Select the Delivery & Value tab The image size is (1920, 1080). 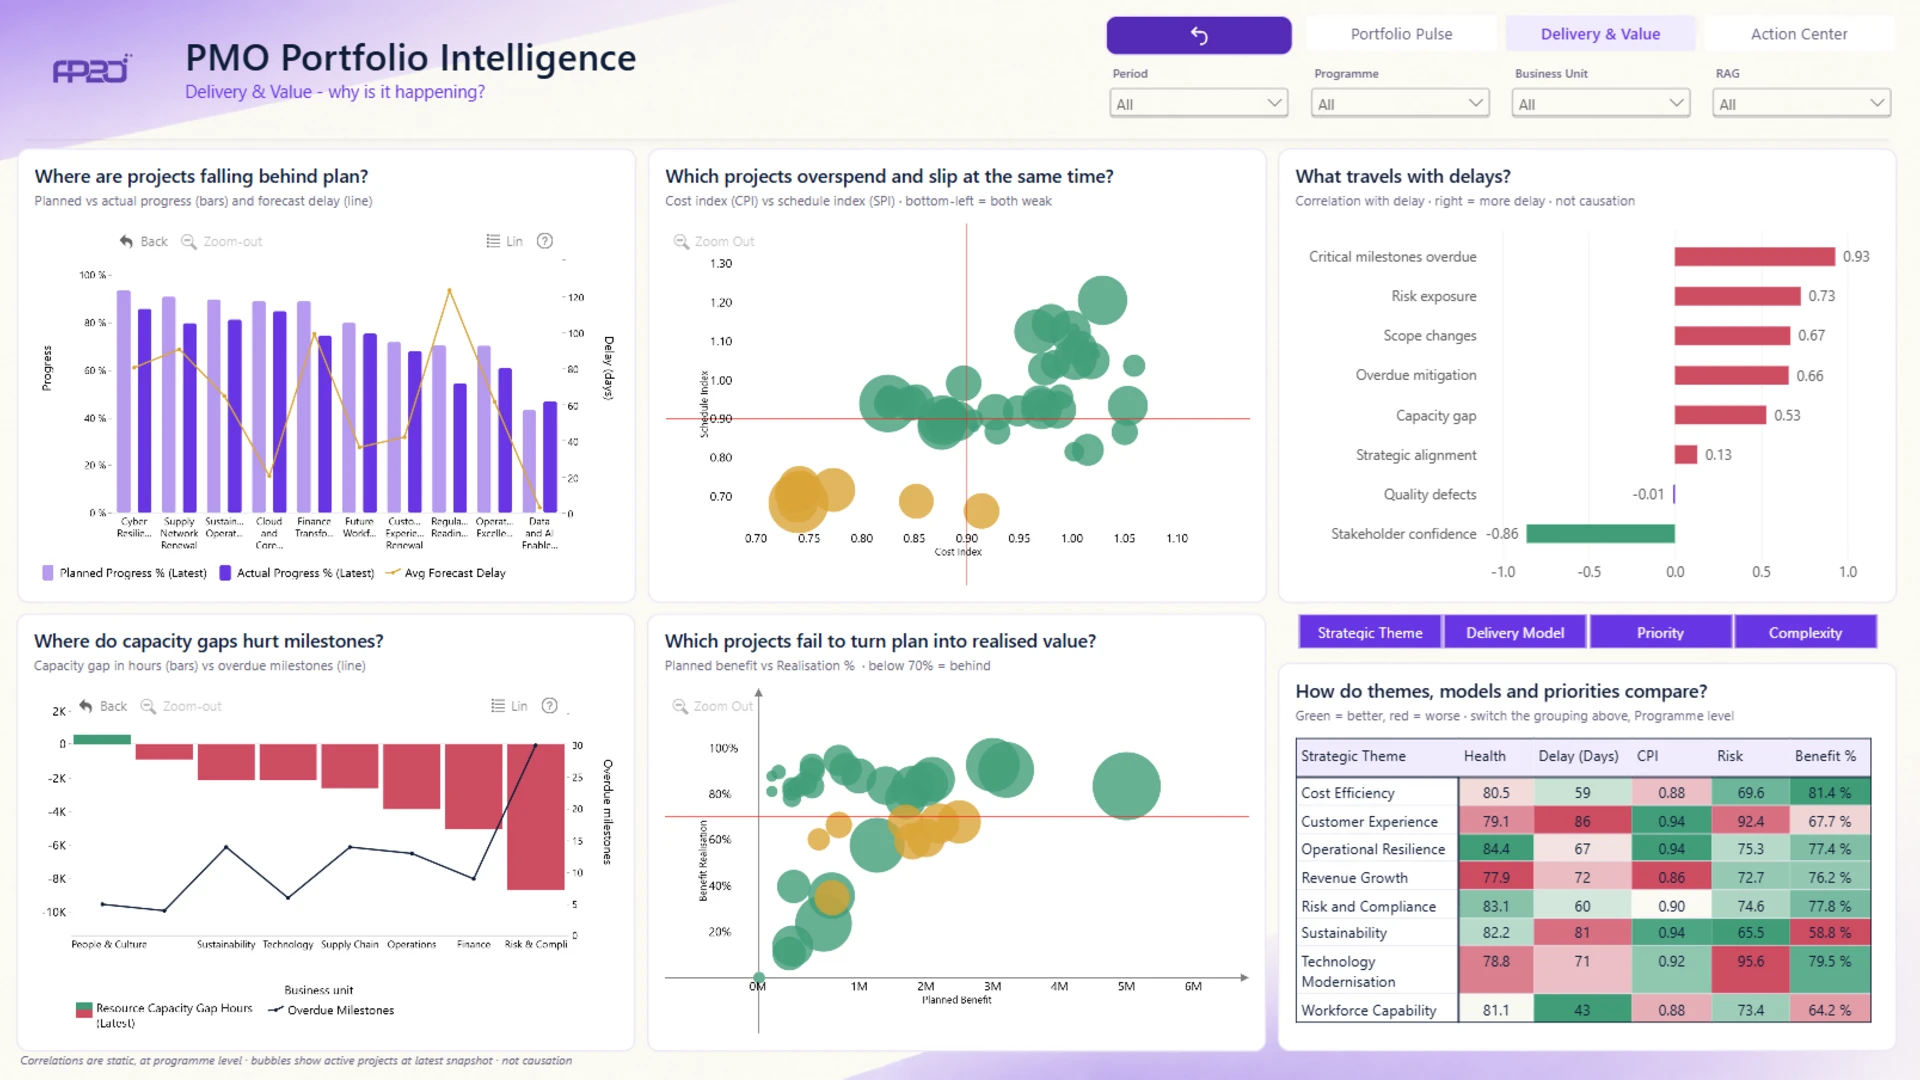point(1600,34)
